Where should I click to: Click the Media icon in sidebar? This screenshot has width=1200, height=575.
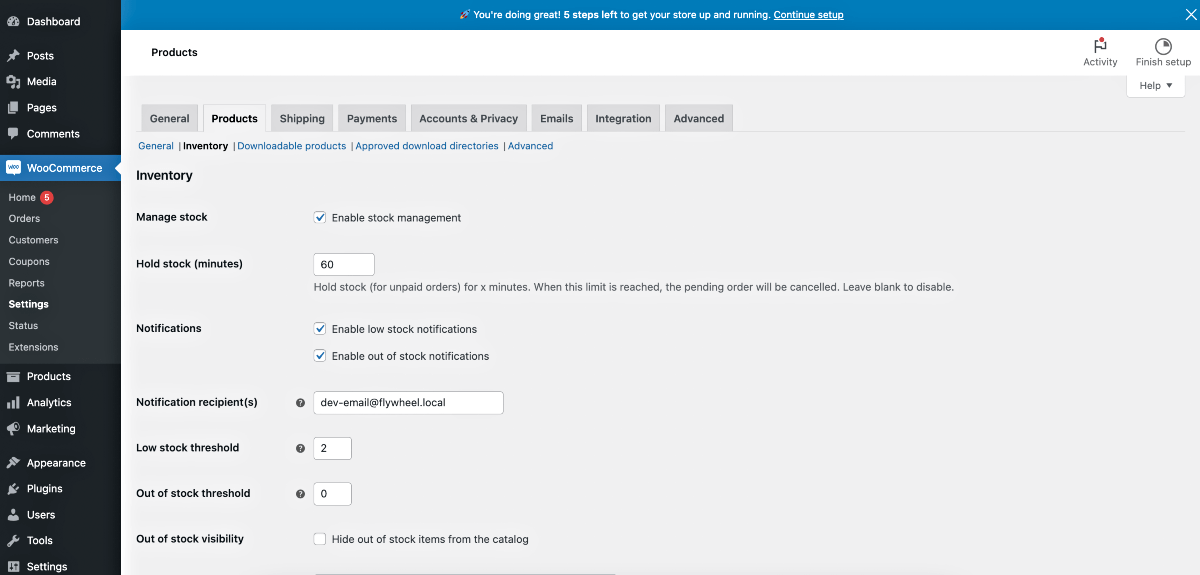point(13,82)
